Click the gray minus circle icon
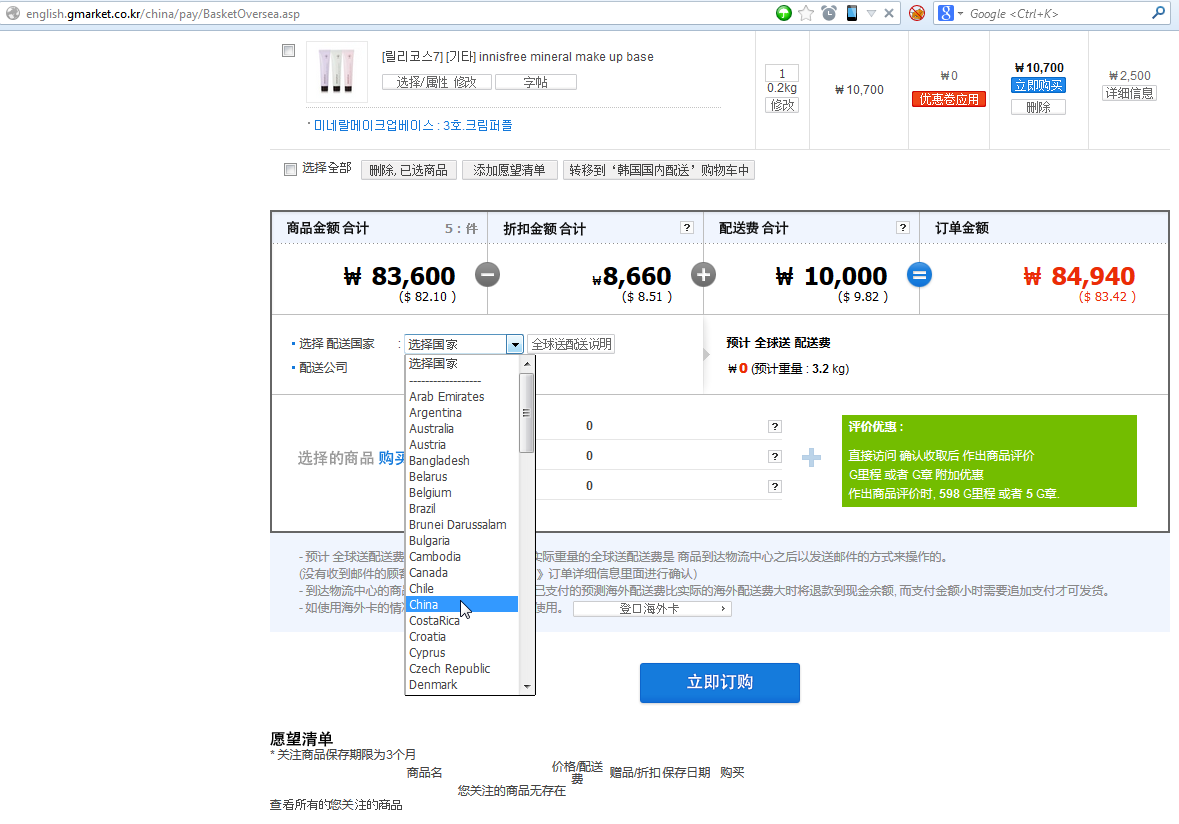This screenshot has width=1179, height=824. (x=487, y=274)
